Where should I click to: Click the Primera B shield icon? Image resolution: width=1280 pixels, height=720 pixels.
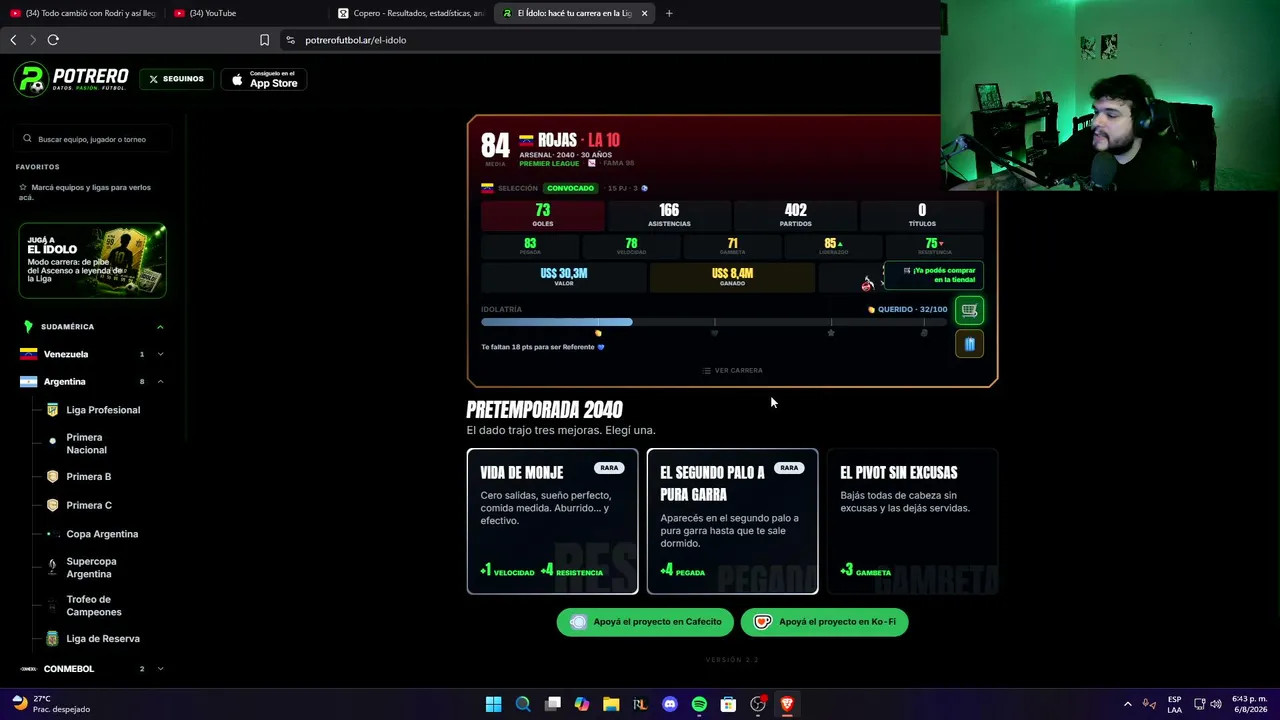[x=52, y=477]
